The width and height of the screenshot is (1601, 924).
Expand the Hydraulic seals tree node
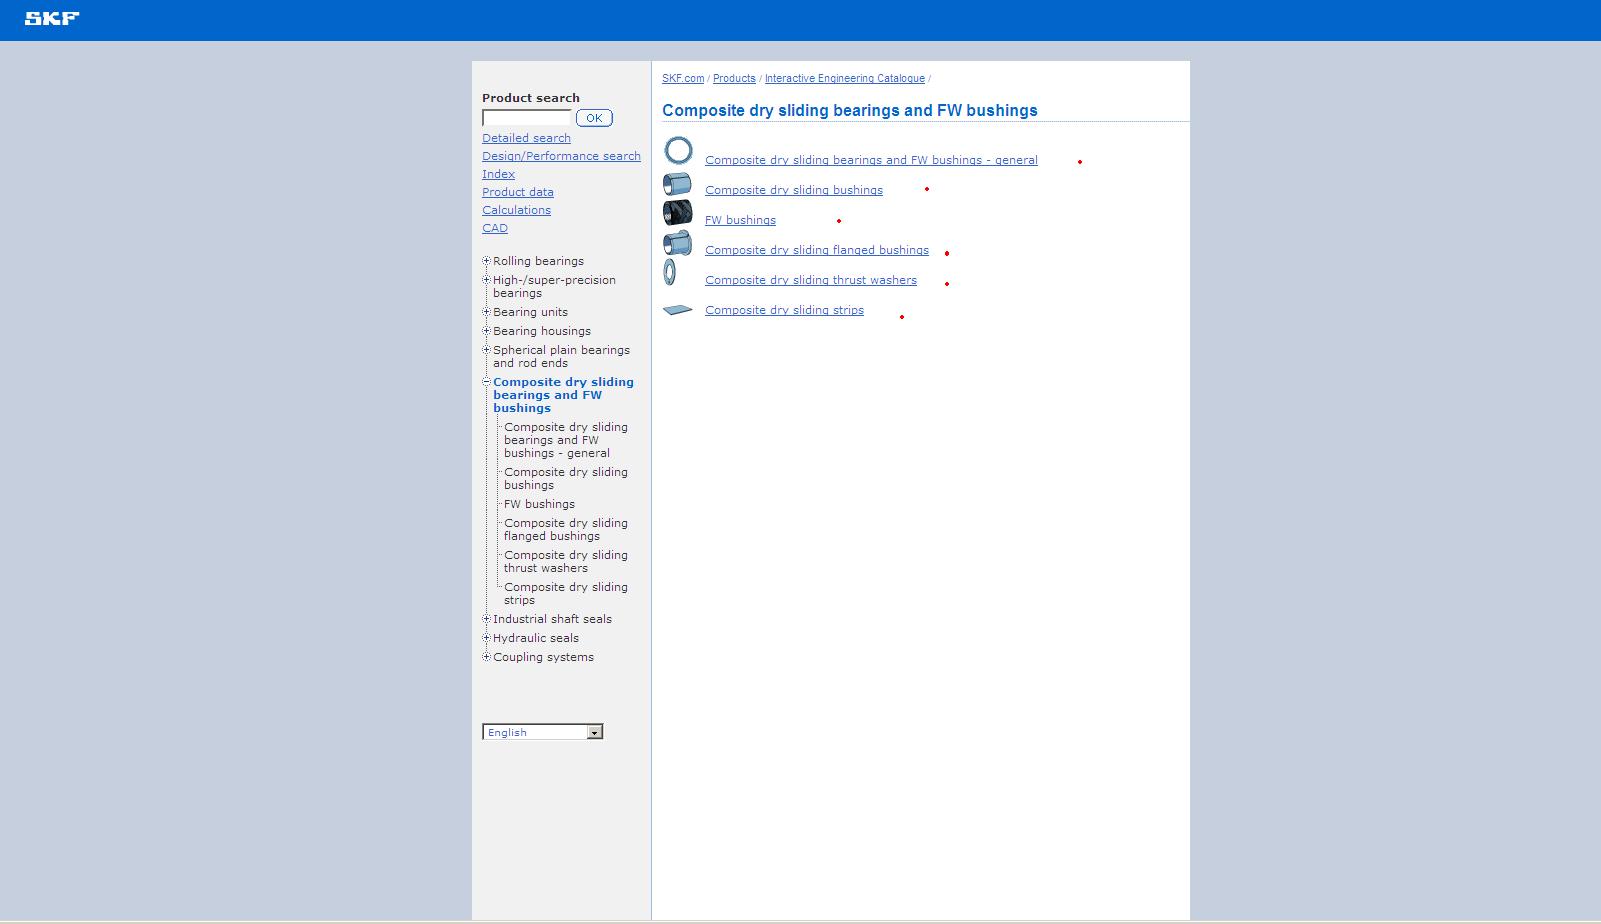click(x=486, y=638)
